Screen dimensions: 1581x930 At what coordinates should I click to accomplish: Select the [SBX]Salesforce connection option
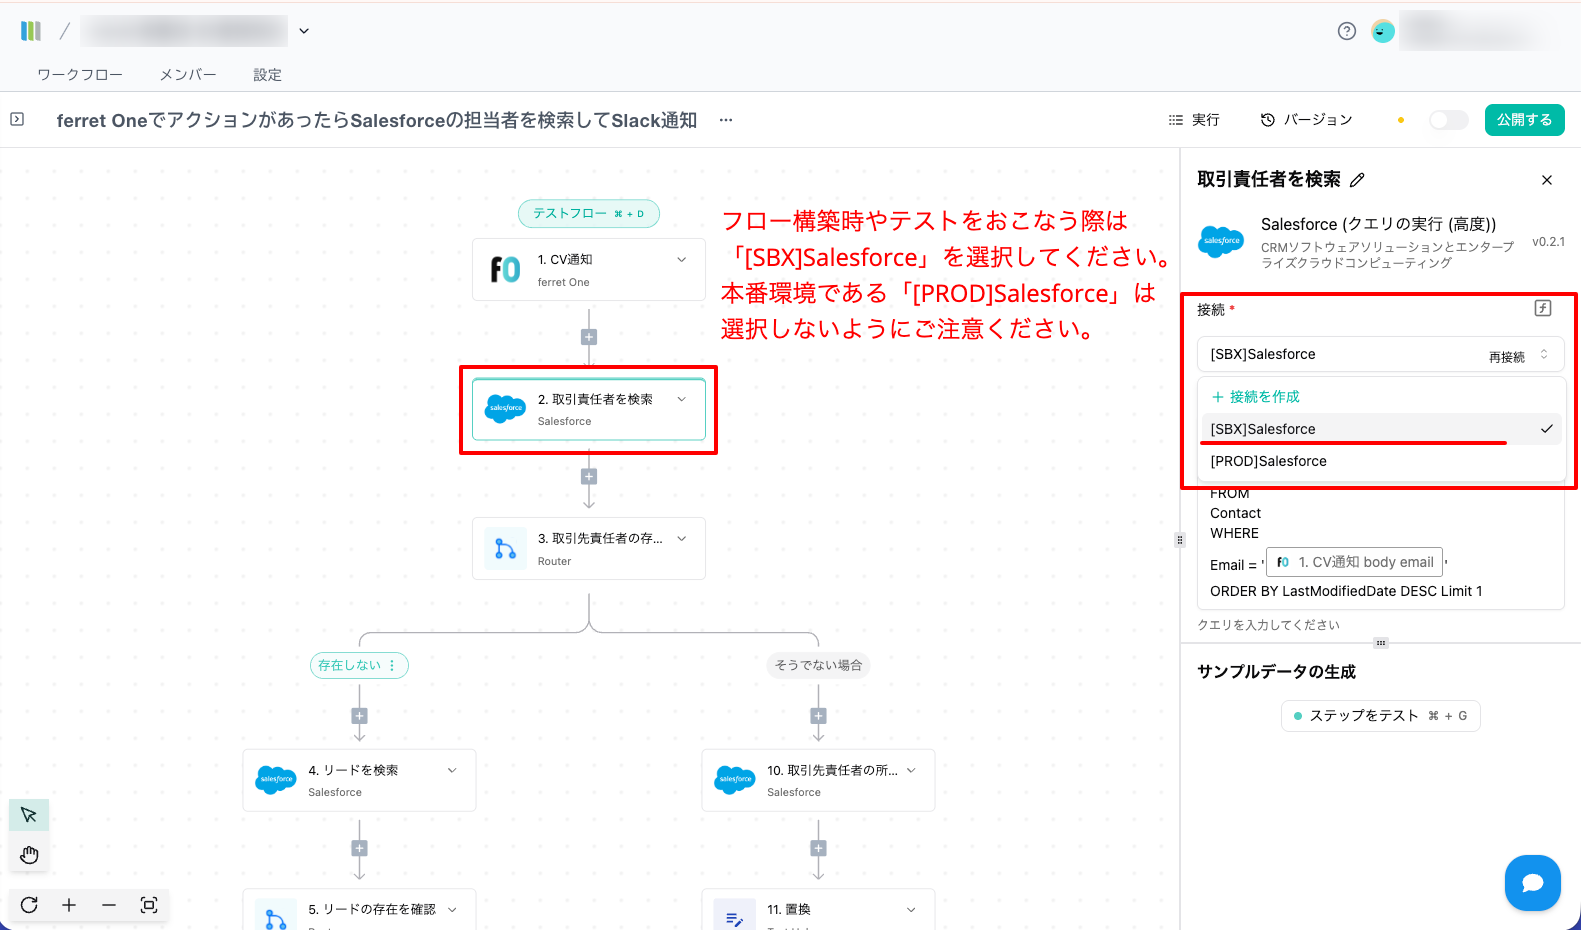[1381, 429]
